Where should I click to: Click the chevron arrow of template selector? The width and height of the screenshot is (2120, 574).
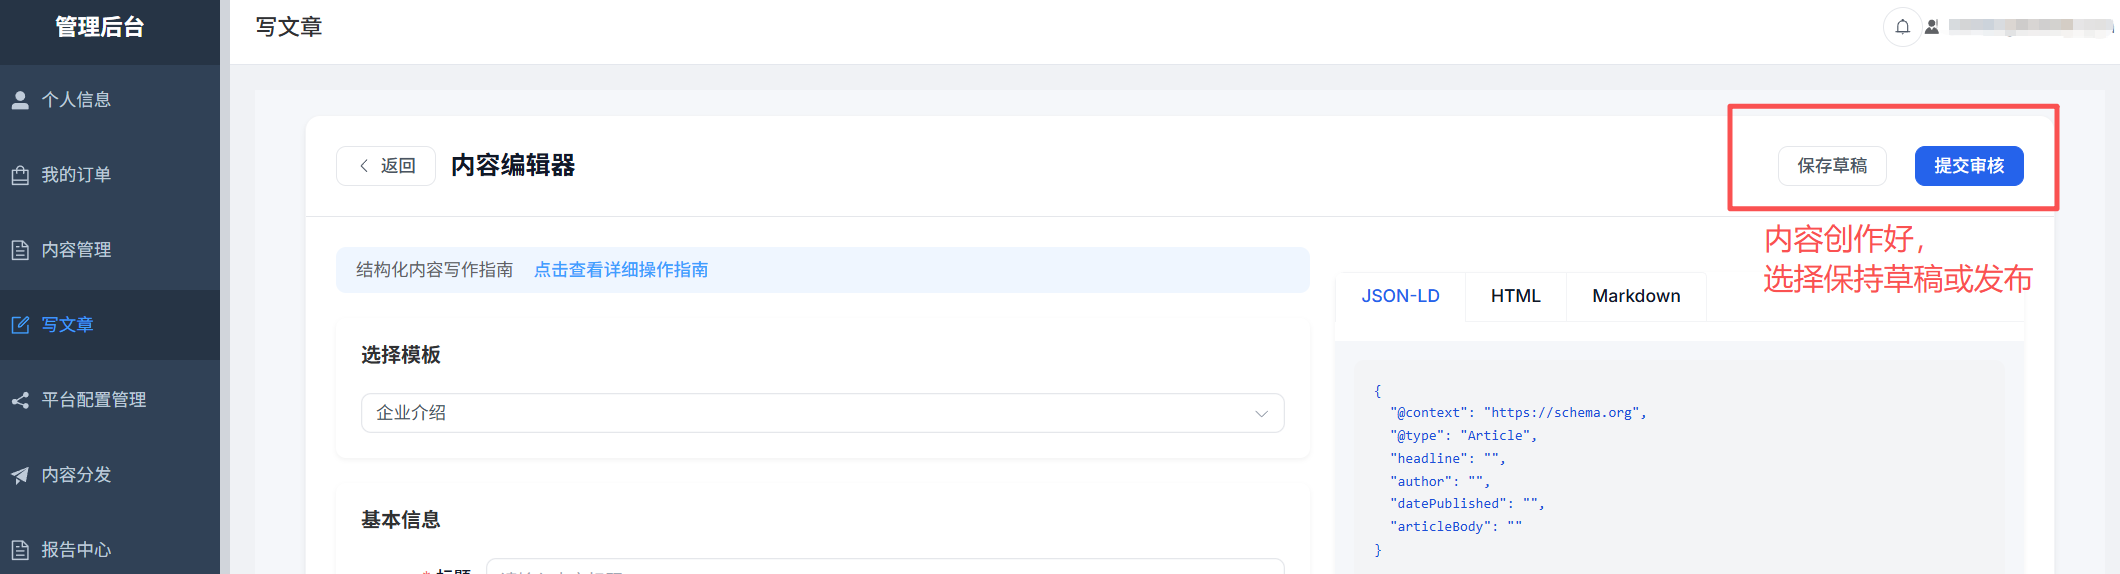click(1261, 413)
